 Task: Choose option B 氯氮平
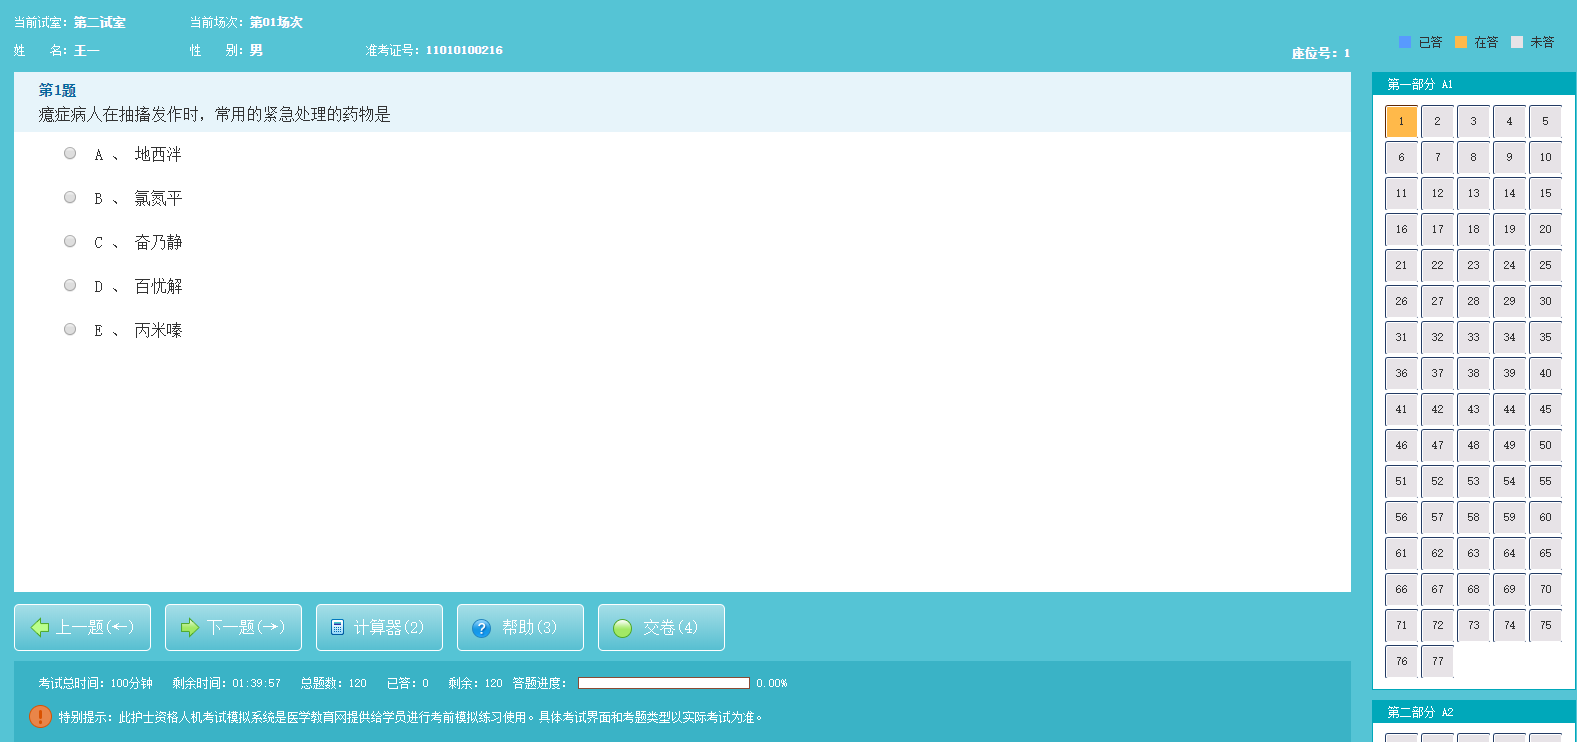tap(70, 197)
